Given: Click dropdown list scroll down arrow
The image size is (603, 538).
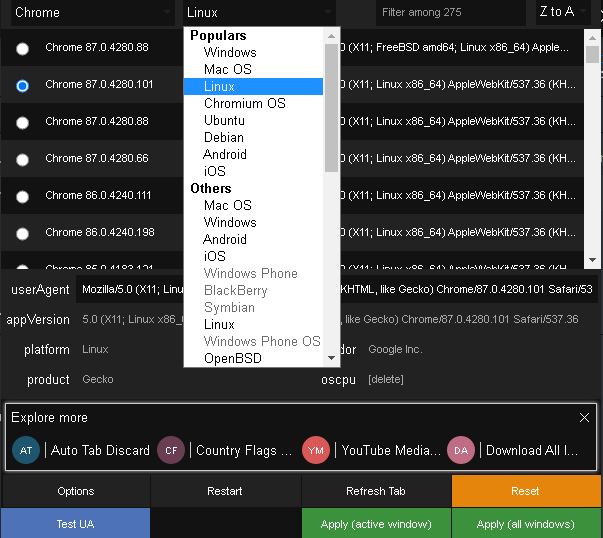Looking at the screenshot, I should (331, 358).
